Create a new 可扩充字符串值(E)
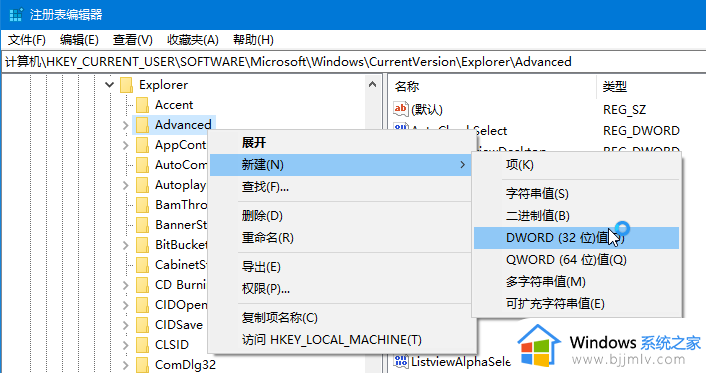The image size is (706, 373). click(x=576, y=304)
